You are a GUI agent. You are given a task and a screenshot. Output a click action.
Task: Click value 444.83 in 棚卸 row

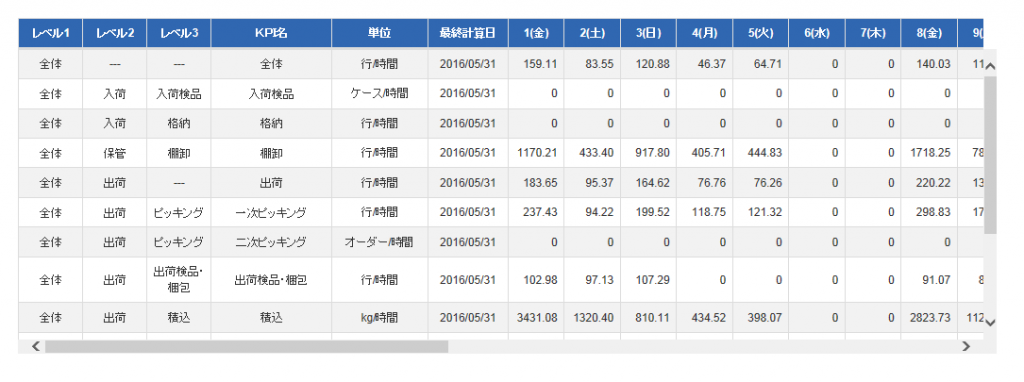(766, 153)
